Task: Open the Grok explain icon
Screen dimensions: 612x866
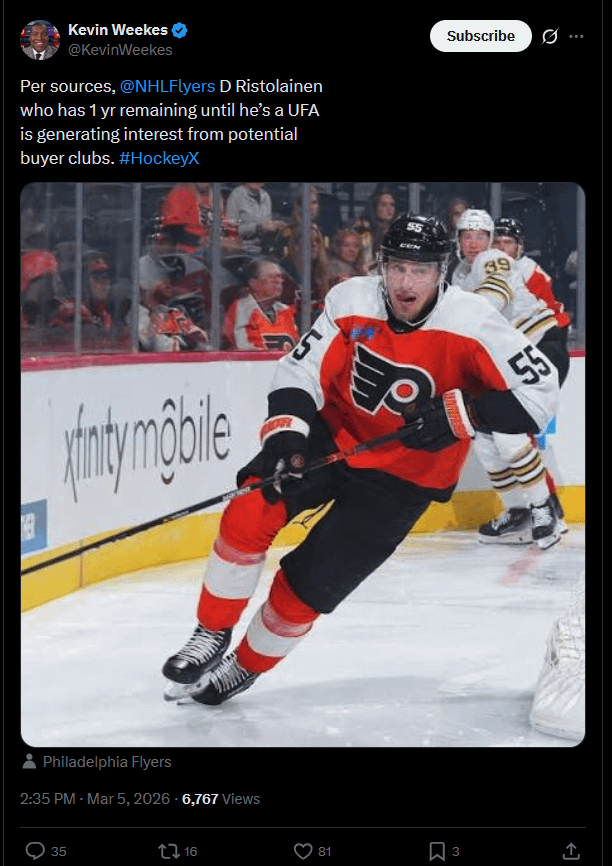Action: click(550, 36)
